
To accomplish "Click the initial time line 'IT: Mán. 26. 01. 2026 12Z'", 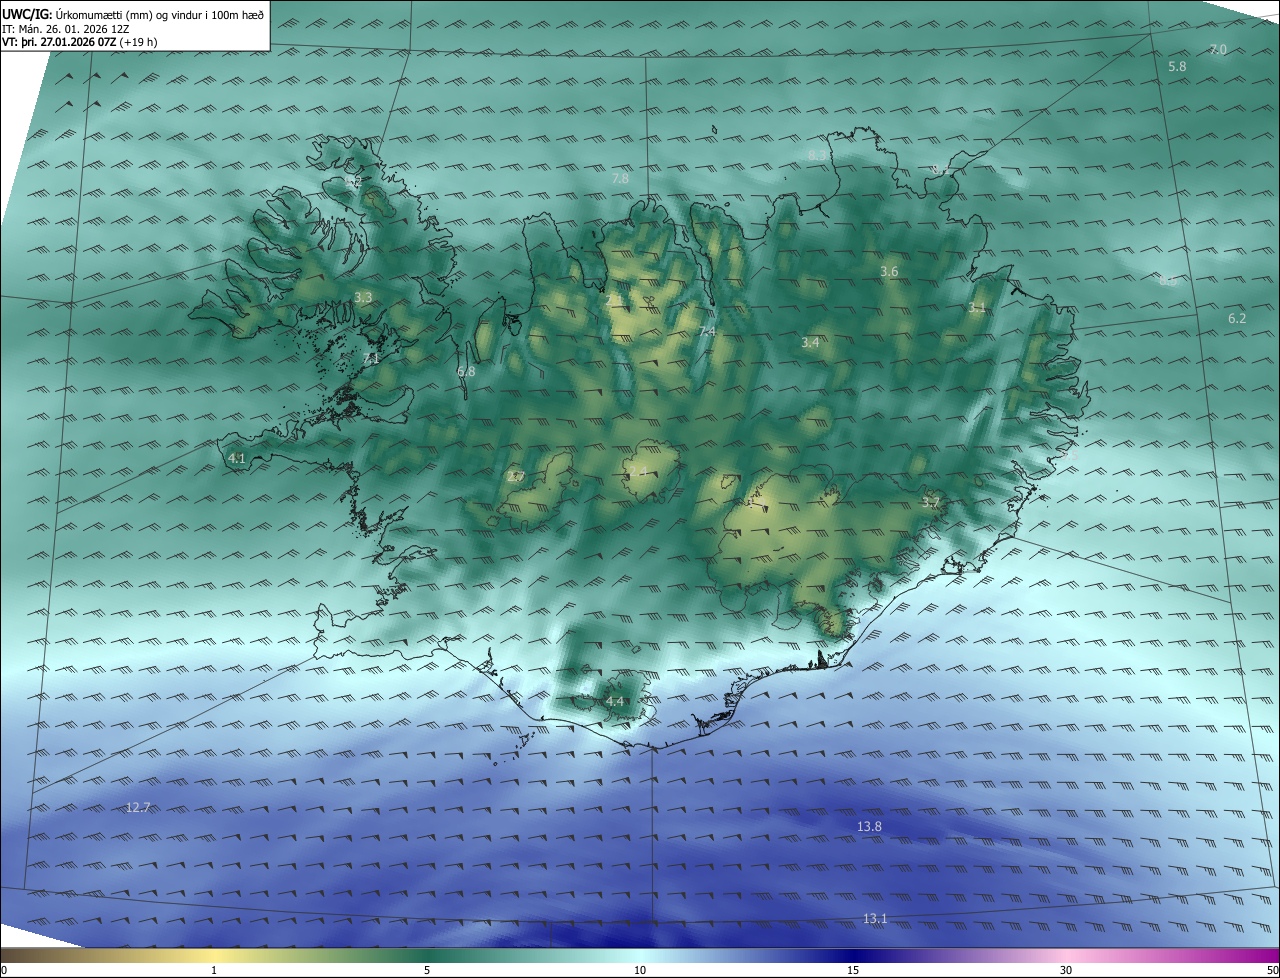I will 66,28.
